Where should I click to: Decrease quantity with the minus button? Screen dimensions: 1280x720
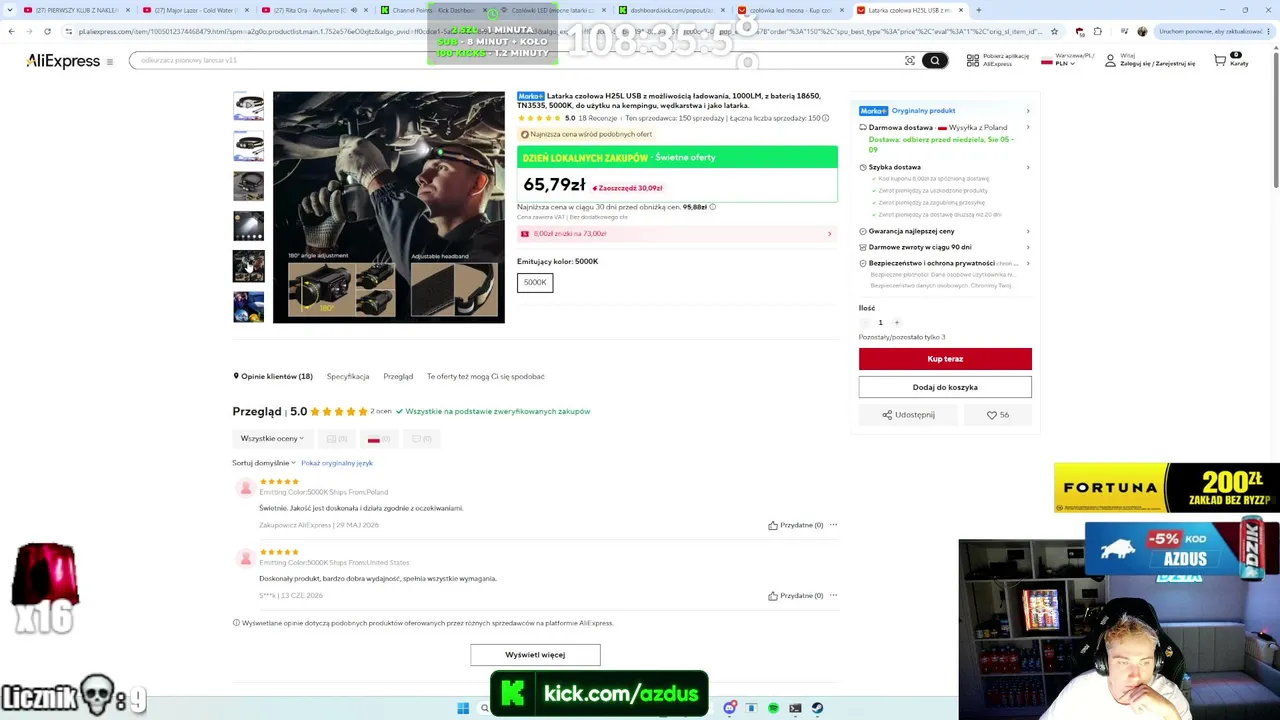coord(864,322)
